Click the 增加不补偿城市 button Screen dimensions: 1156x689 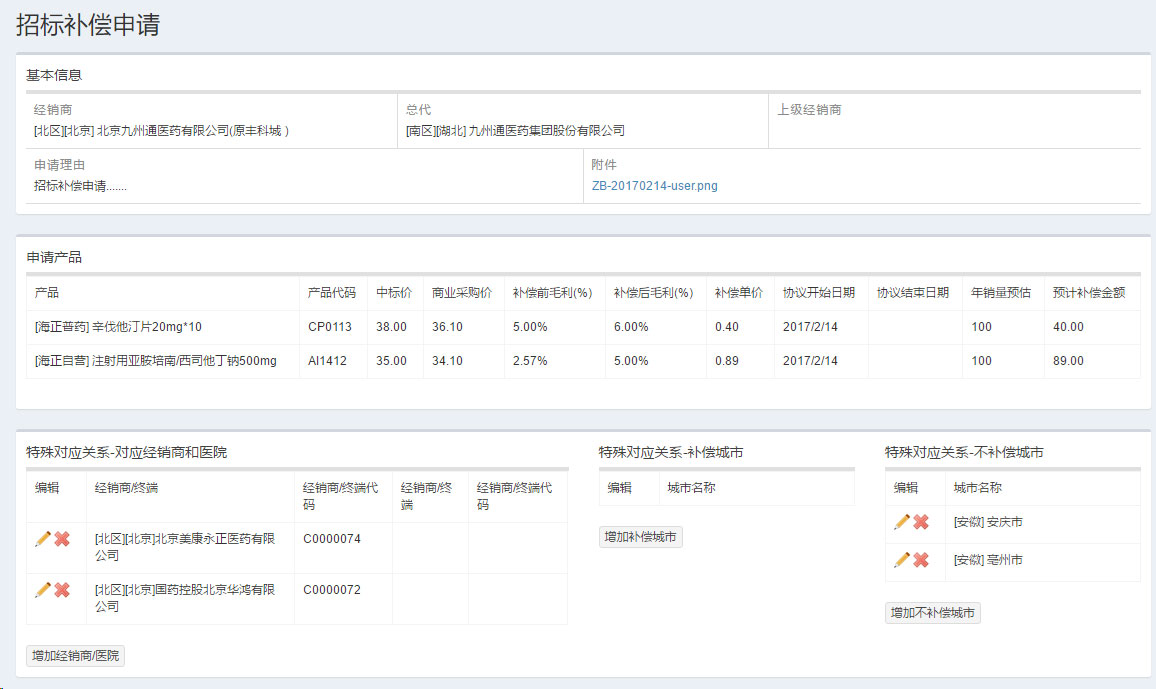[932, 613]
